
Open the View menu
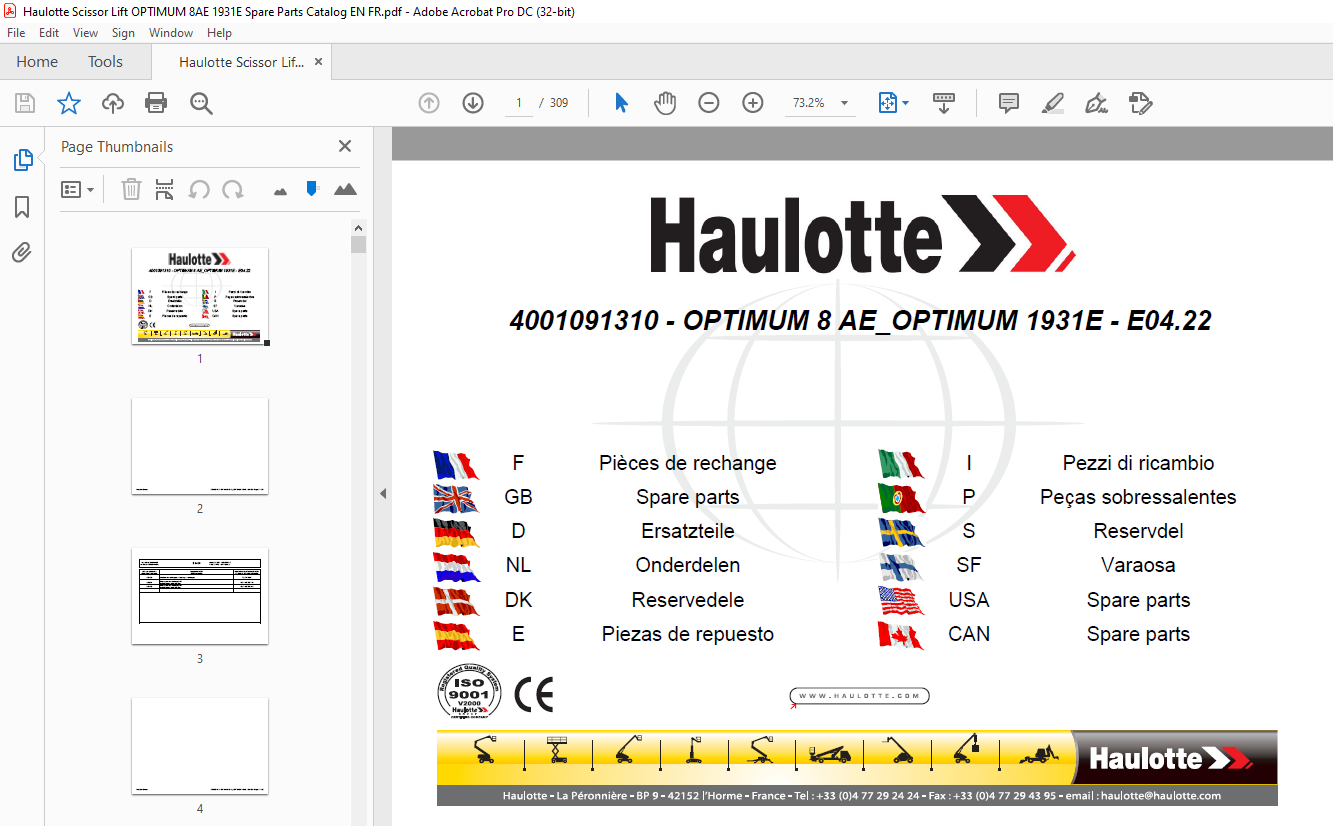(86, 33)
